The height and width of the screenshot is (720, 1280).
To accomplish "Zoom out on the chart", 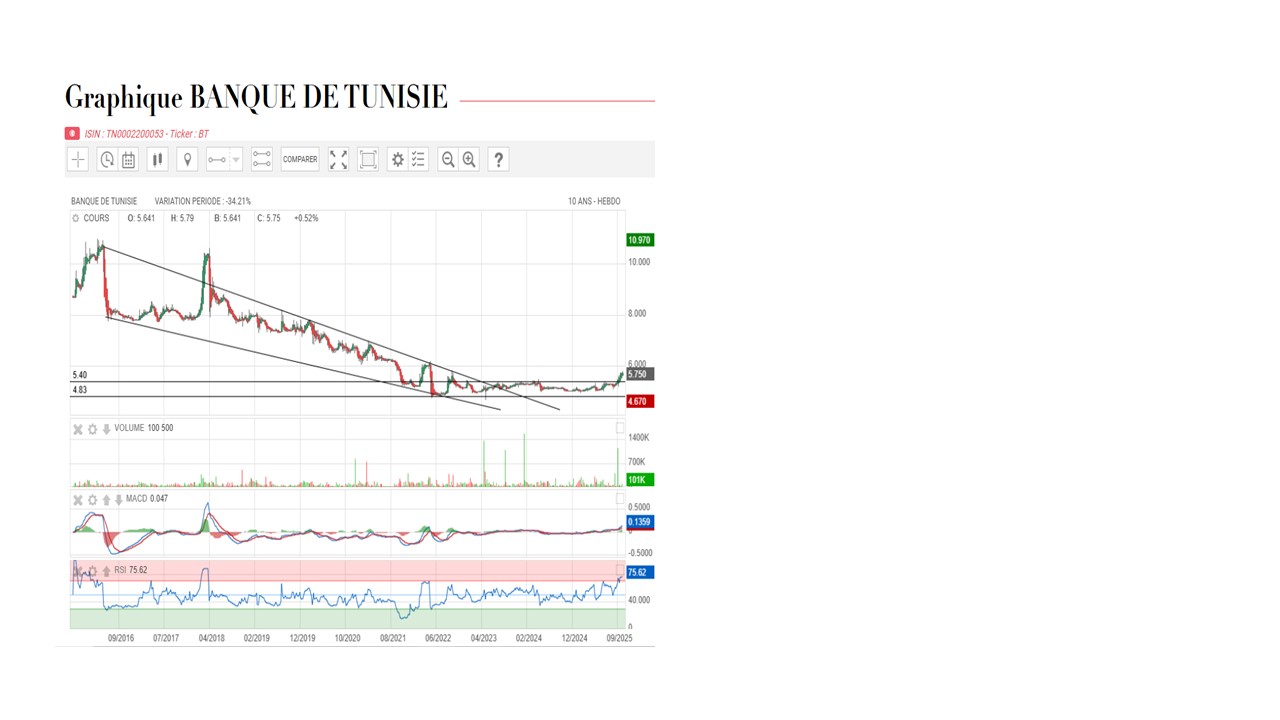I will 448,160.
